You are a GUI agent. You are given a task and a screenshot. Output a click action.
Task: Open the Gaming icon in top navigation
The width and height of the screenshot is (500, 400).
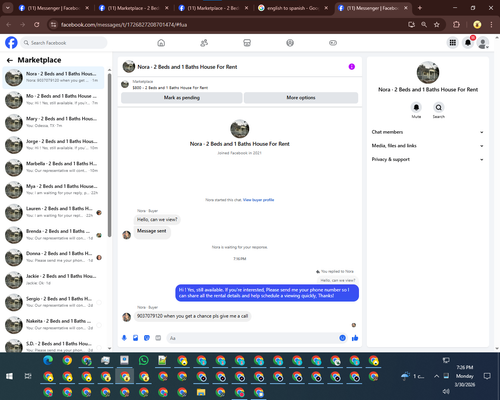tap(333, 43)
